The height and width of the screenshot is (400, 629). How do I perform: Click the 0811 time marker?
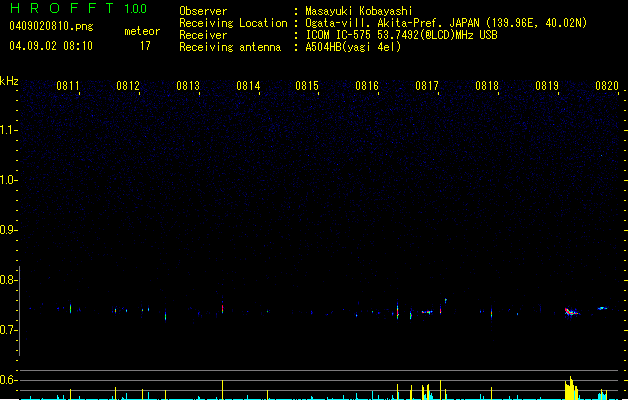point(68,86)
